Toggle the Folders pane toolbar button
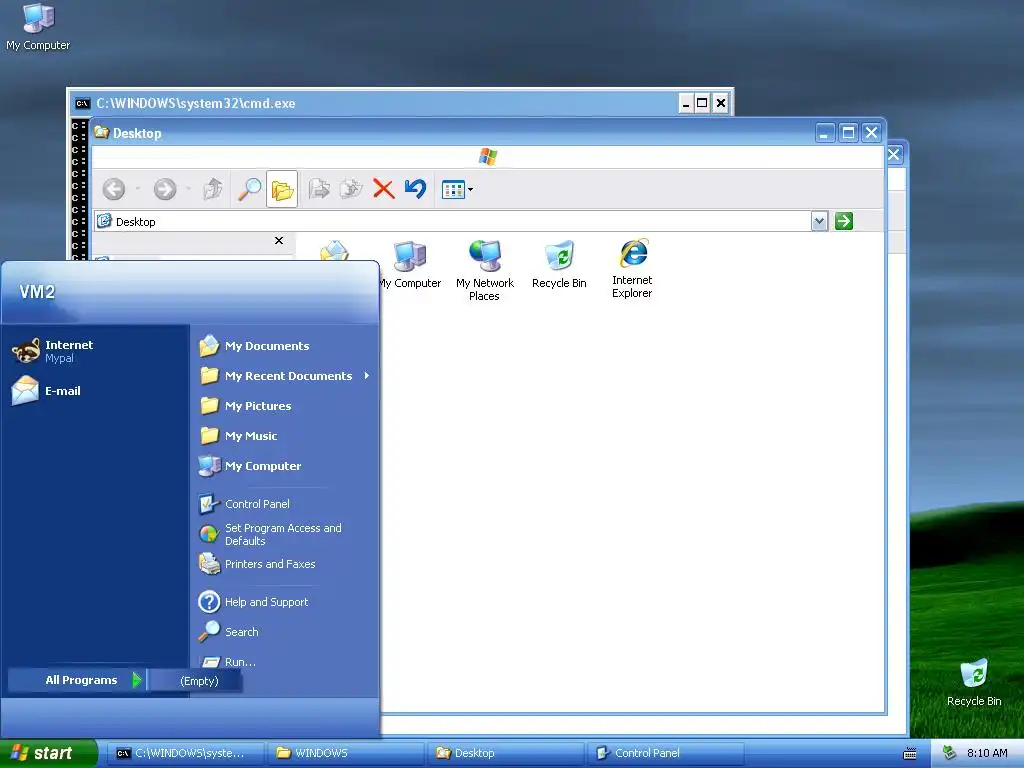The height and width of the screenshot is (768, 1024). tap(282, 189)
